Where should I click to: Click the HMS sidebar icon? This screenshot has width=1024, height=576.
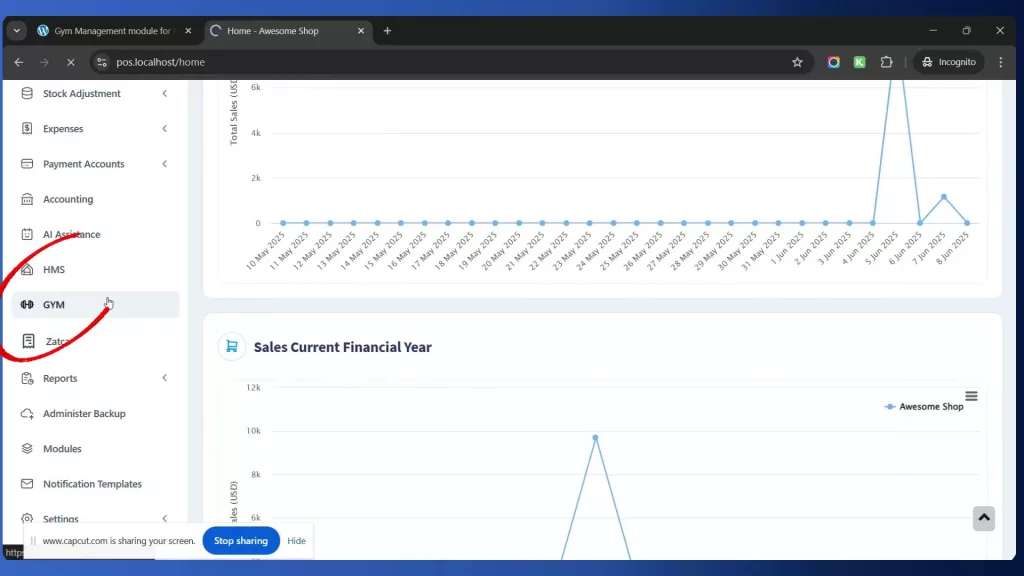point(27,270)
